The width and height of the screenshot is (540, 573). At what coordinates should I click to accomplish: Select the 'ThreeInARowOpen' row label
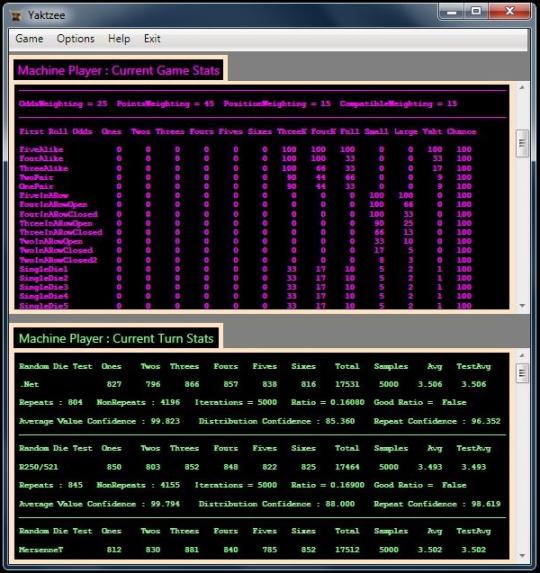click(56, 223)
